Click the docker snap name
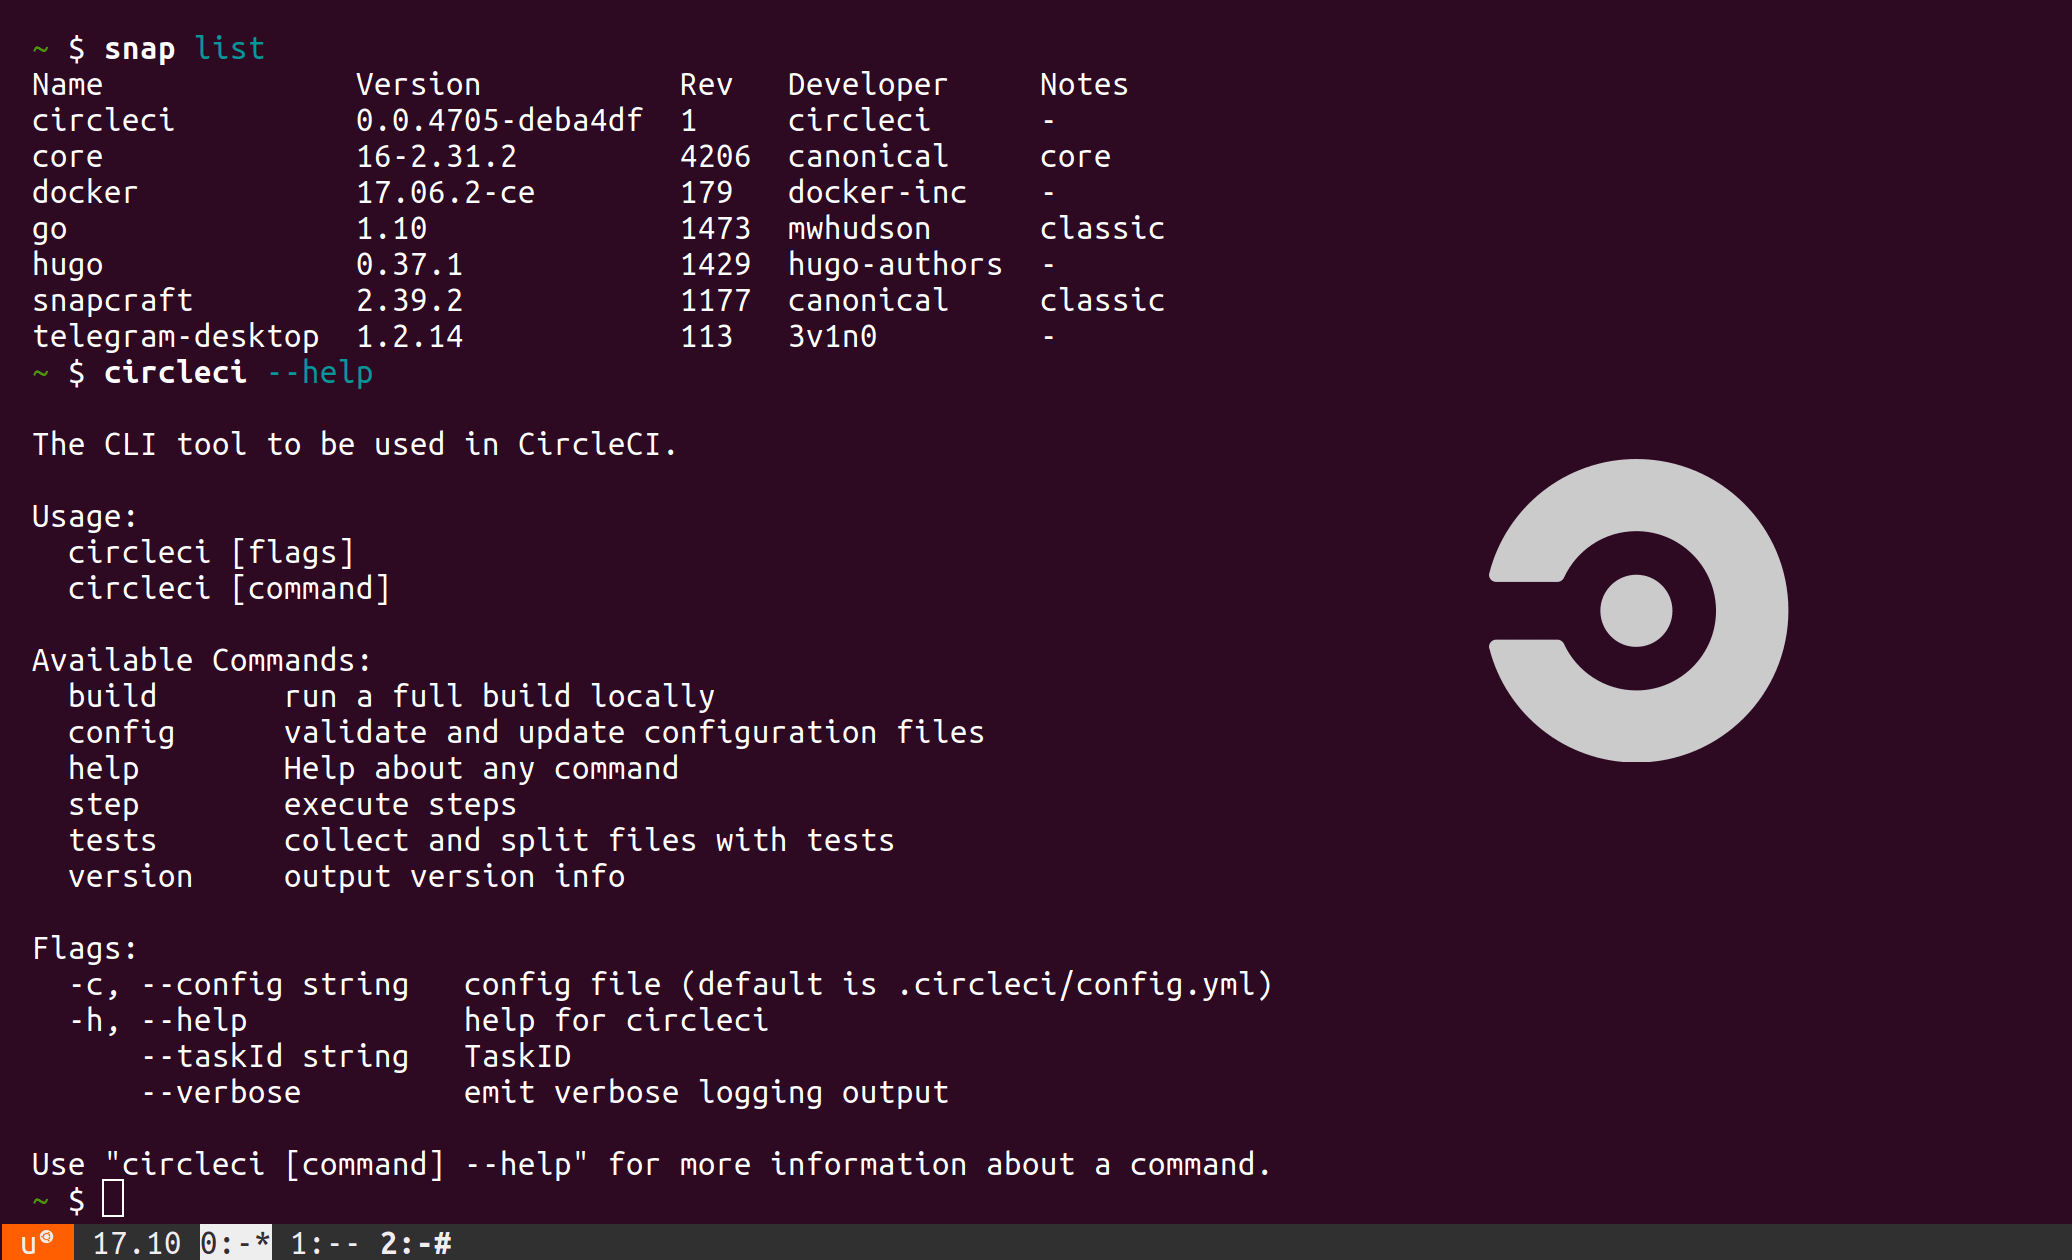Screen dimensions: 2072x1260 (85, 192)
